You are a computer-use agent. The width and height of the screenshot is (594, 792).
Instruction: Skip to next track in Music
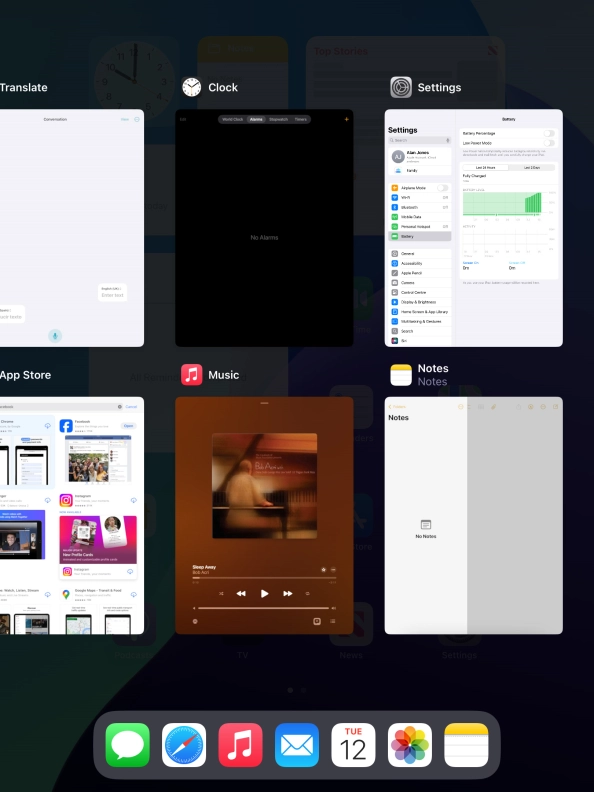(287, 593)
